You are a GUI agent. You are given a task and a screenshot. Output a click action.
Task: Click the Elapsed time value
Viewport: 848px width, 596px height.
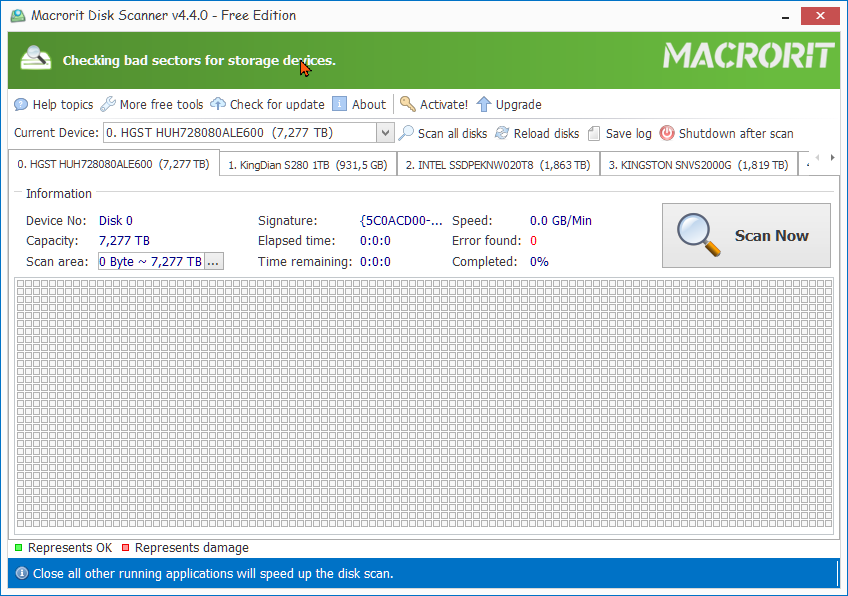point(375,241)
